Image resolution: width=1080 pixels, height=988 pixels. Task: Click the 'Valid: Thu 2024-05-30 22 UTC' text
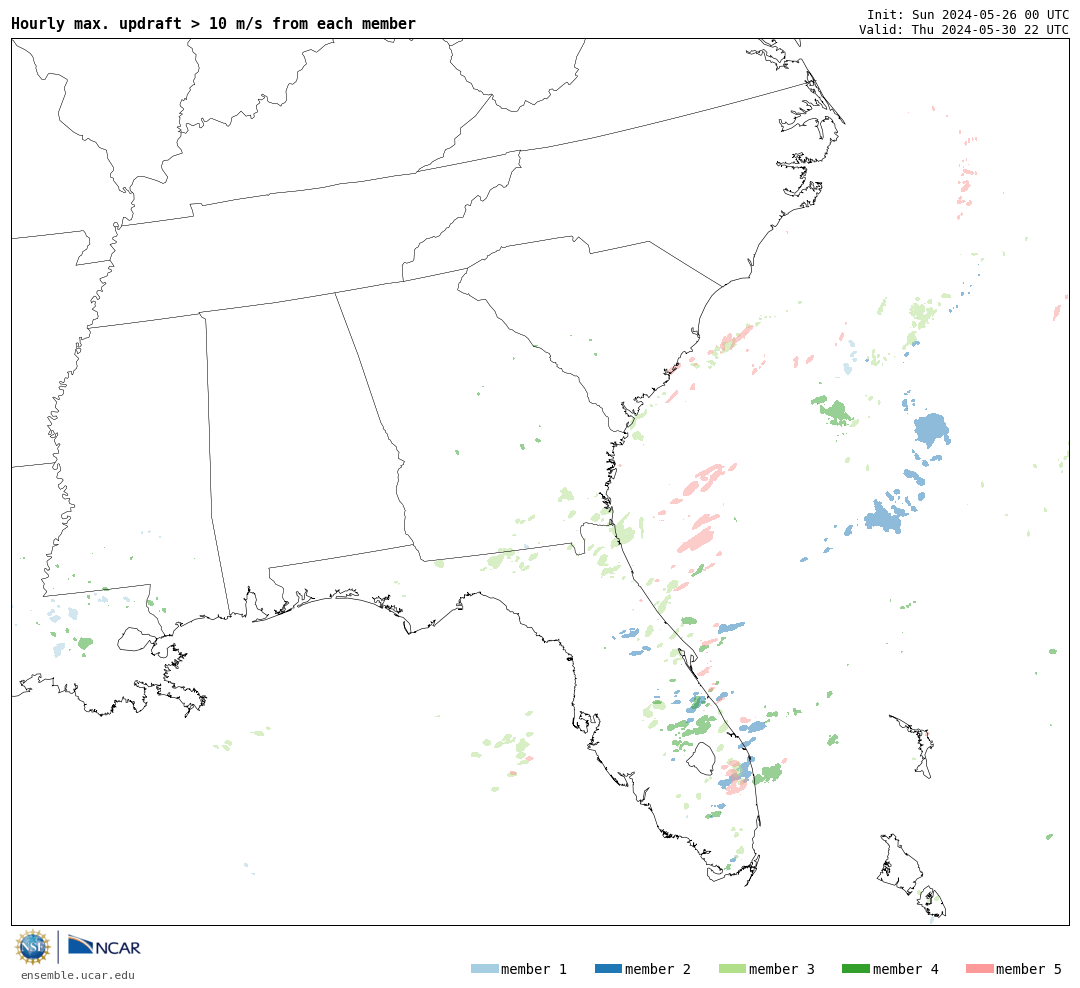[964, 29]
